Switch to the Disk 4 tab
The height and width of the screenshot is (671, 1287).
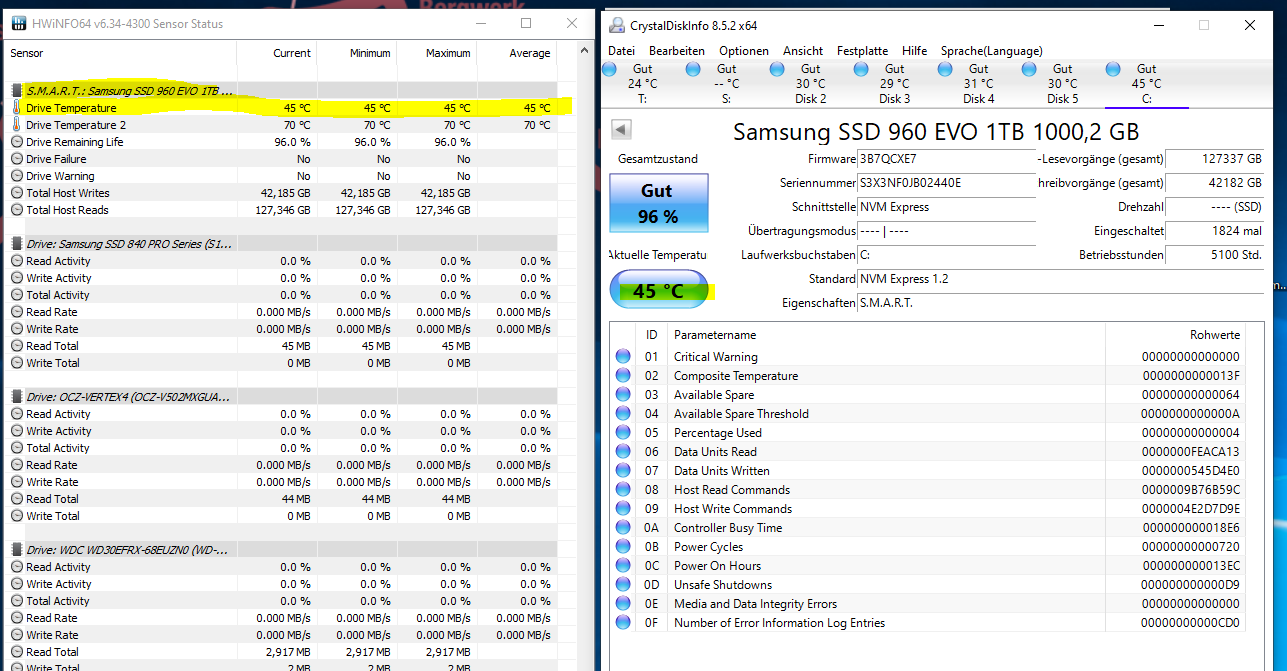point(978,84)
